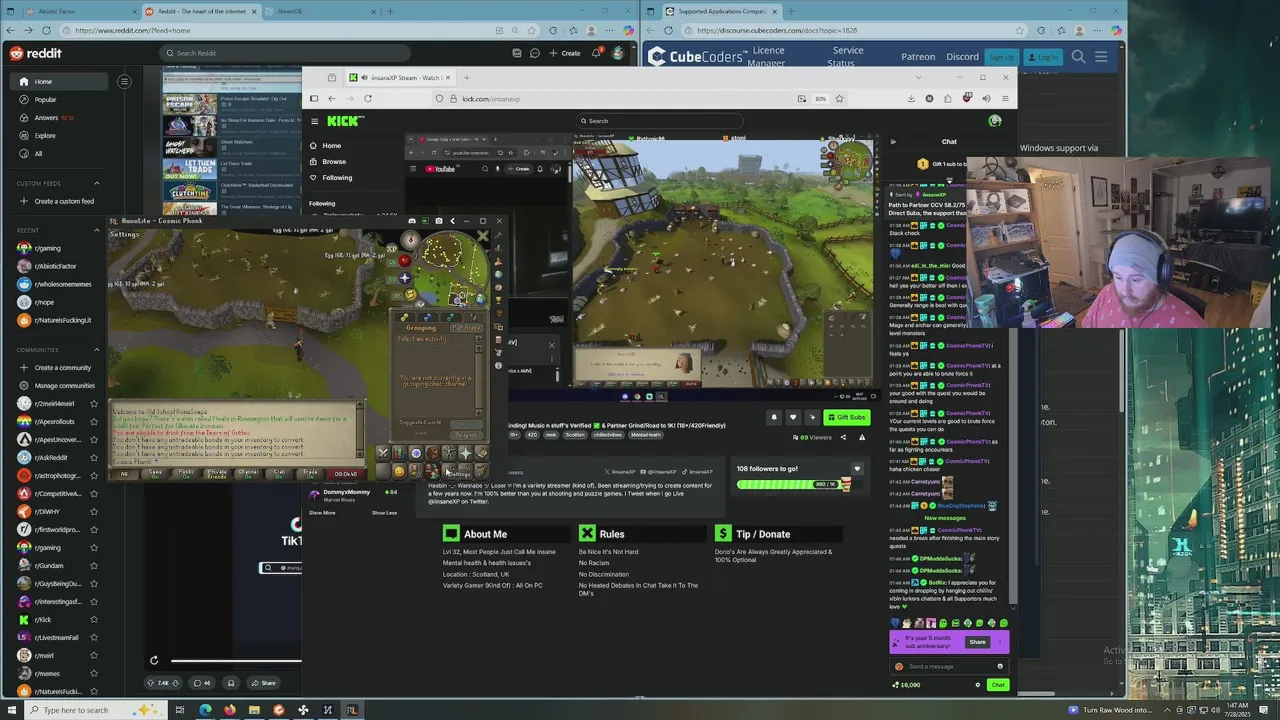Collapse the Custom Feeds section
Image resolution: width=1280 pixels, height=720 pixels.
coord(97,184)
